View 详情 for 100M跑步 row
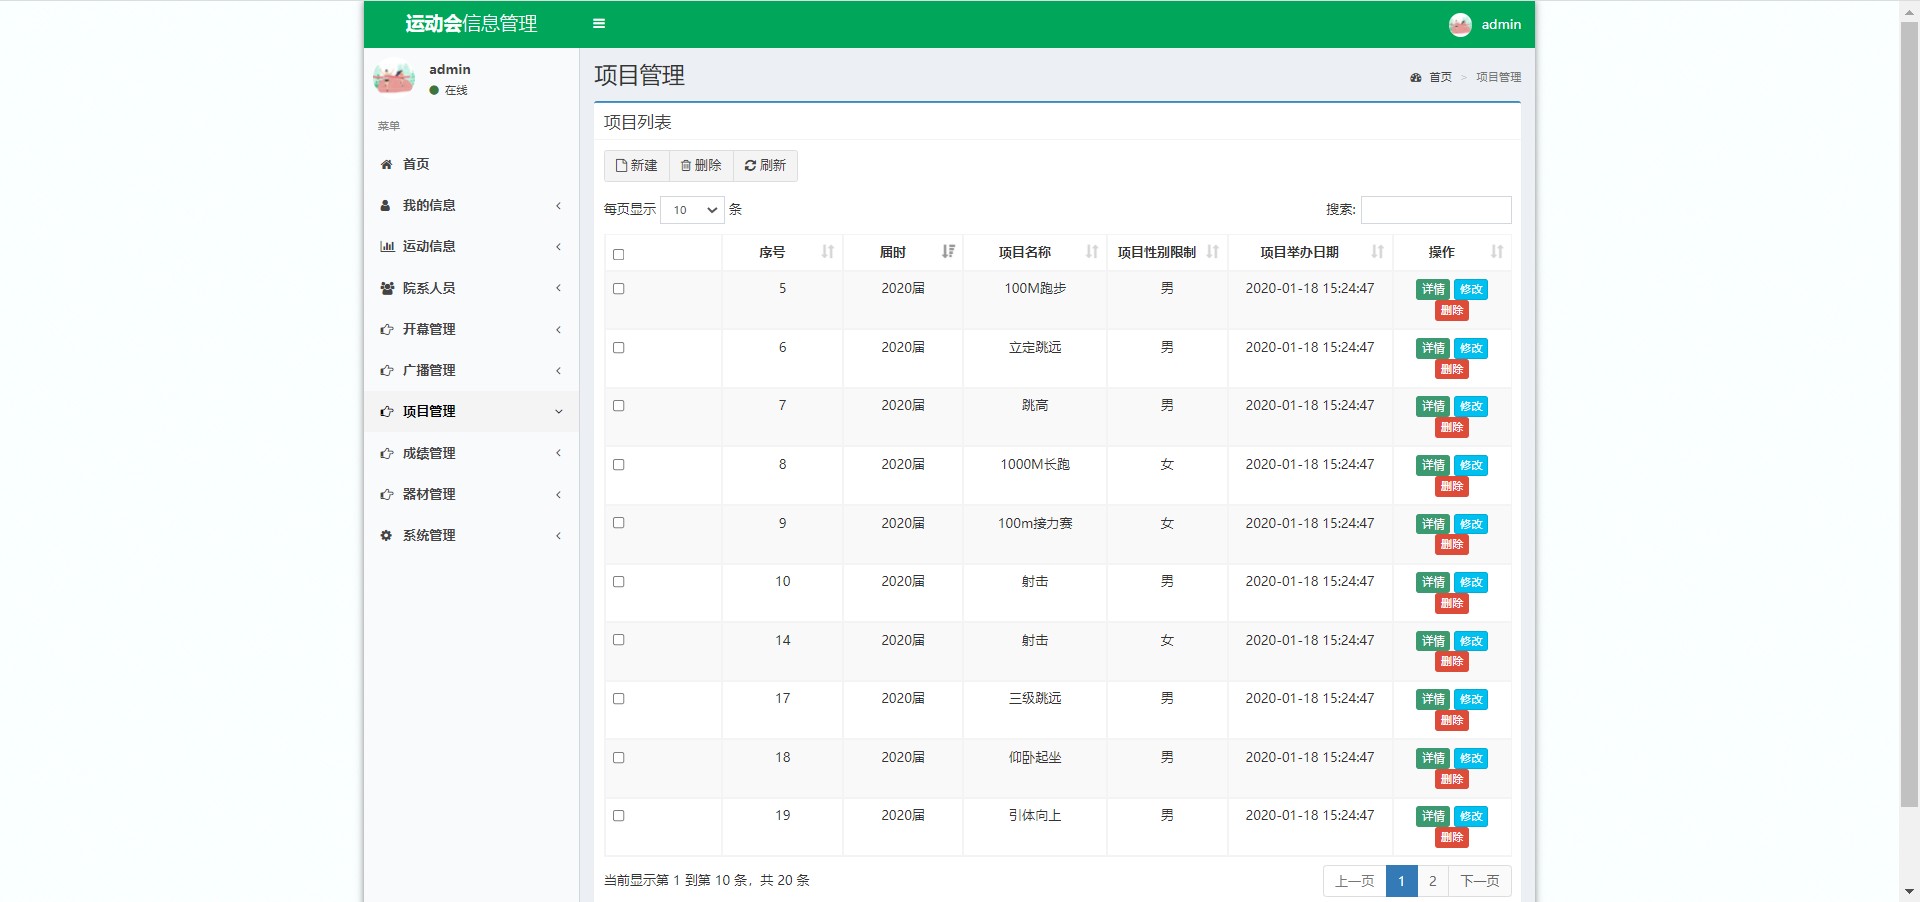The height and width of the screenshot is (902, 1920). [1433, 289]
